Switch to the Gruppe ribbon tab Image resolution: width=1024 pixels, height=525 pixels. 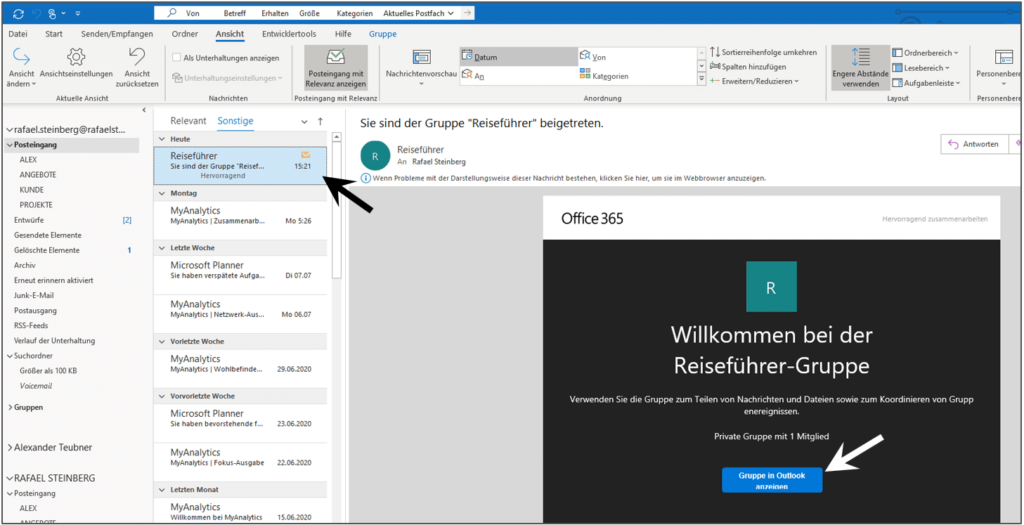(383, 34)
